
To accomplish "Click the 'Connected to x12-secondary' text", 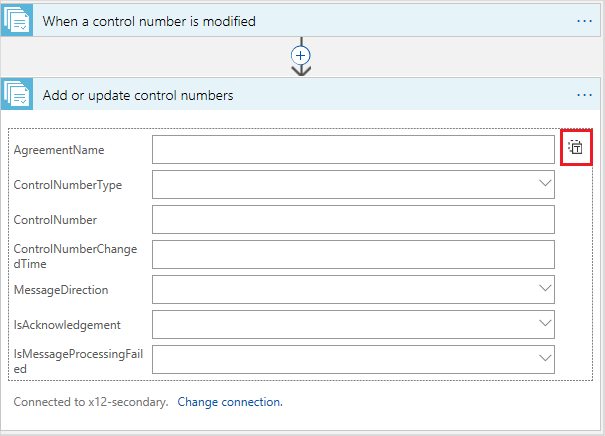I will tap(91, 402).
